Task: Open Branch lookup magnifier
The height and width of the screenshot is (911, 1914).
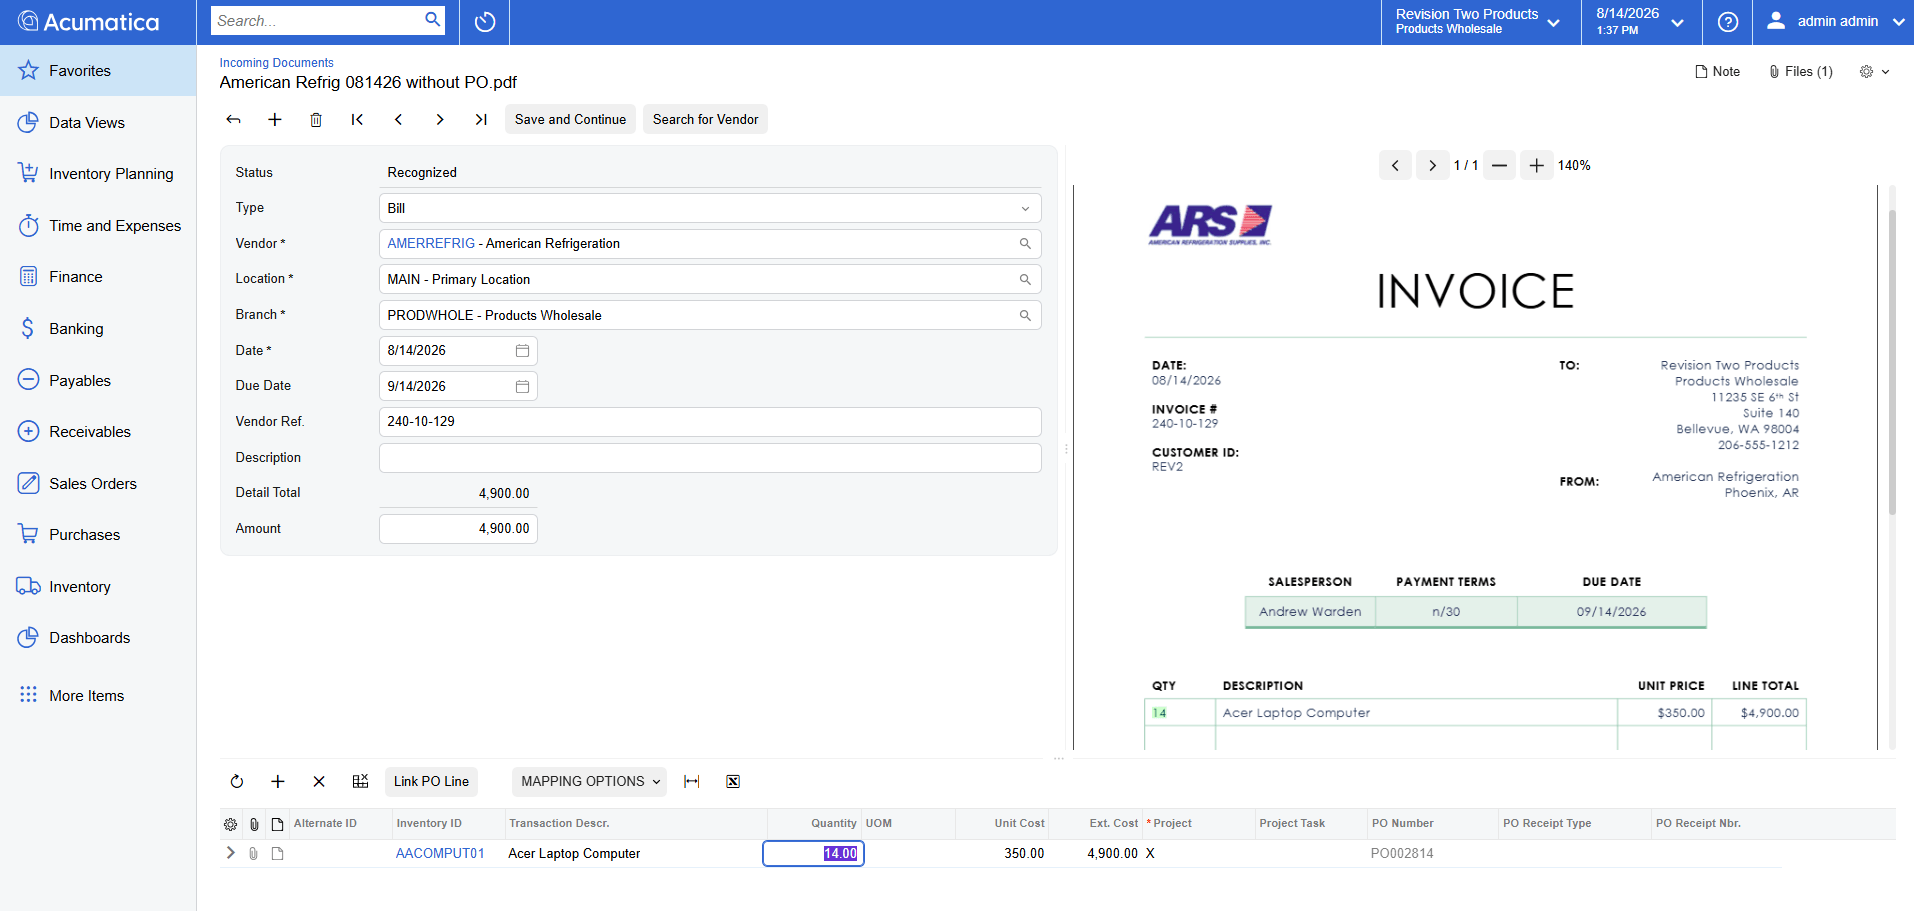Action: (1025, 315)
